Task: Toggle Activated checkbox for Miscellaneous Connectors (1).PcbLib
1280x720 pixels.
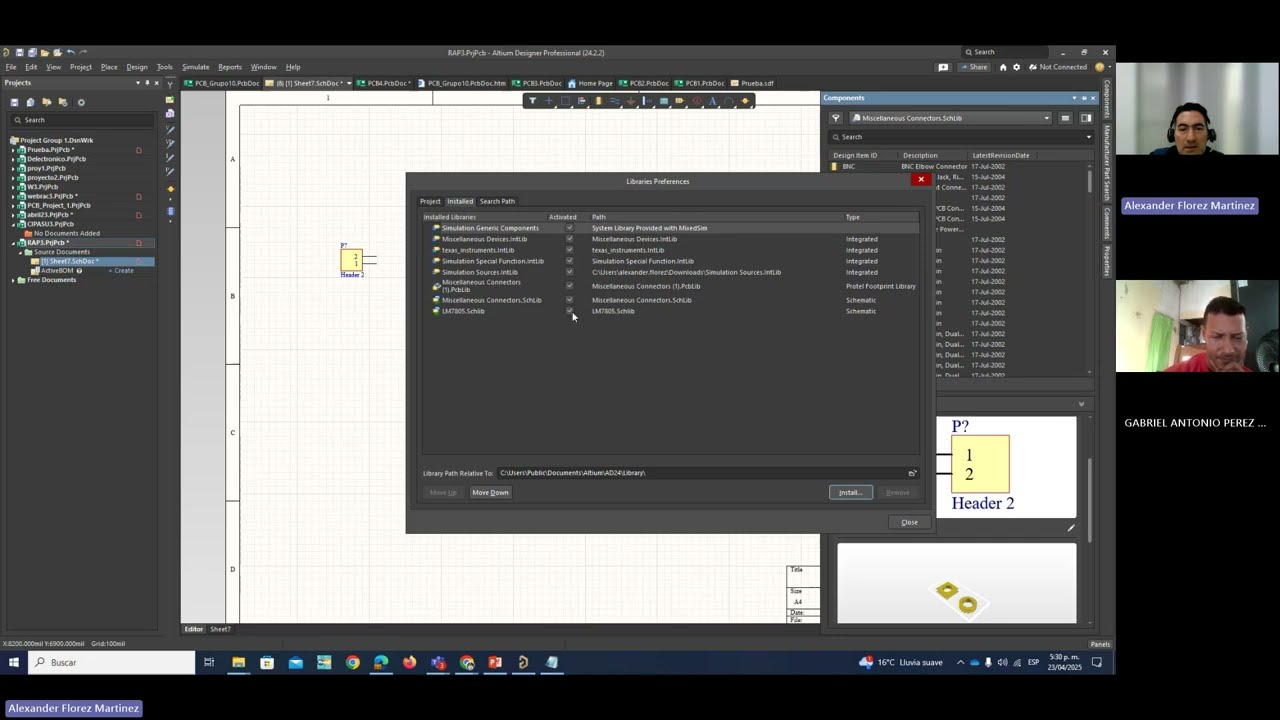Action: pyautogui.click(x=570, y=286)
